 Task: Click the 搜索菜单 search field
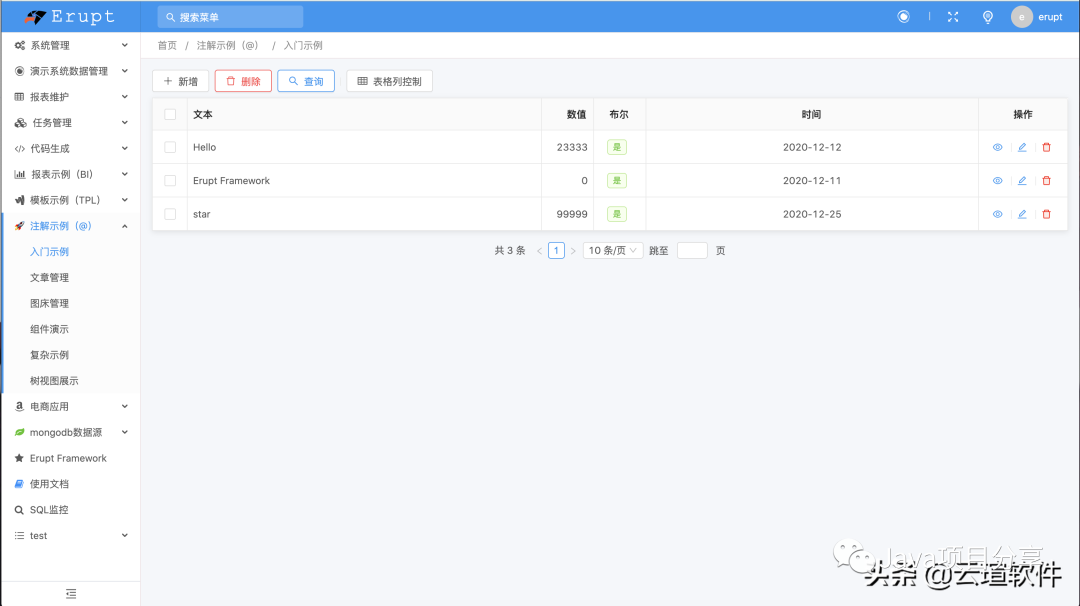tap(229, 16)
